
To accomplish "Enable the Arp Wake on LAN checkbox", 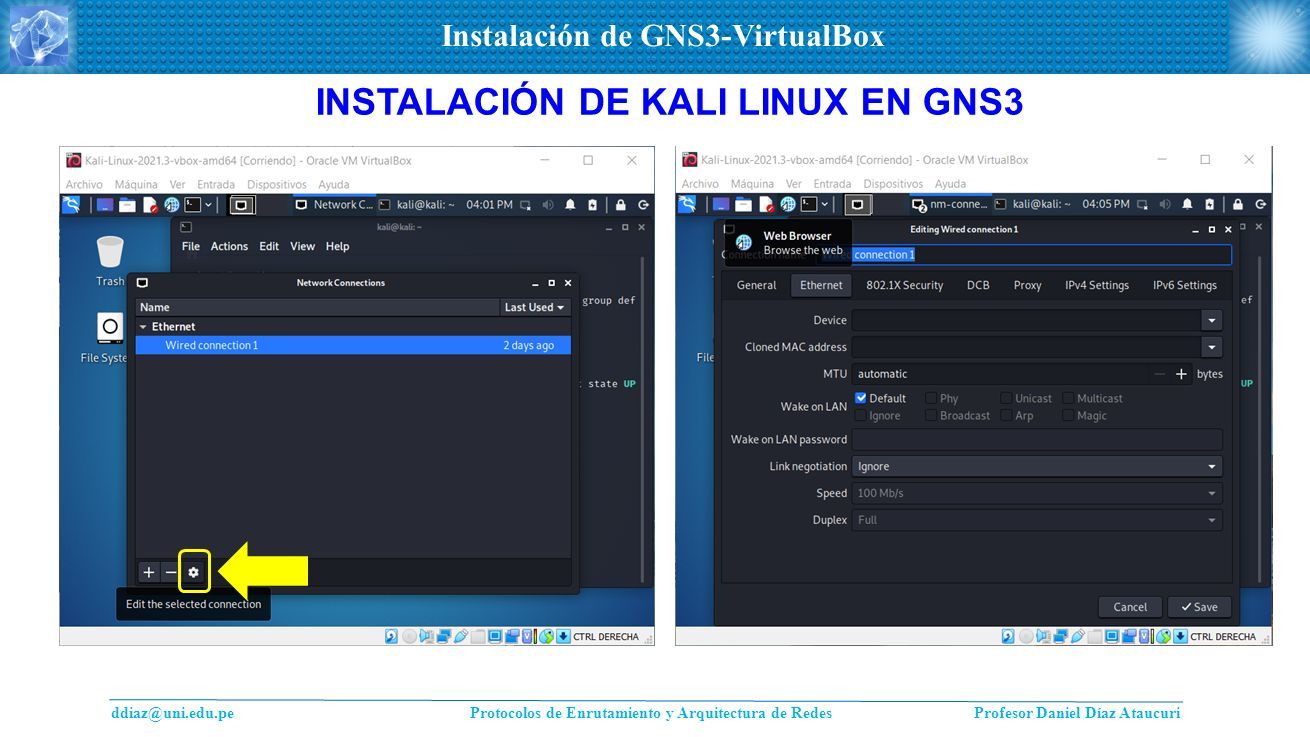I will pos(1006,415).
